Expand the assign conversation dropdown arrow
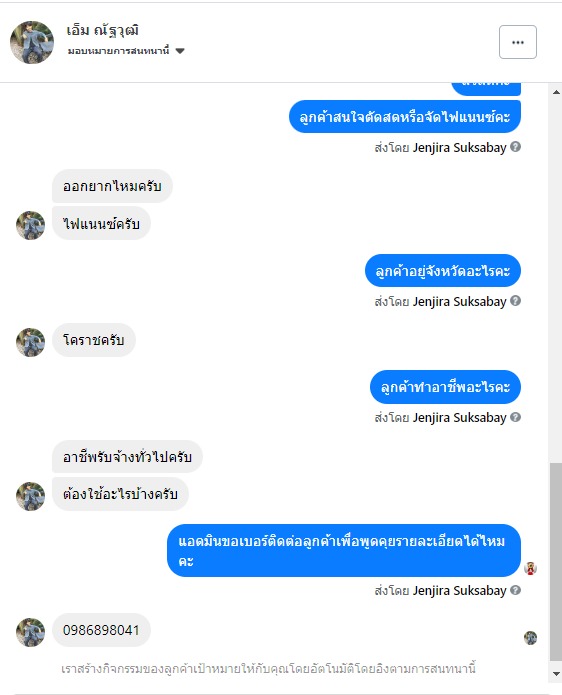This screenshot has width=562, height=695. (x=180, y=51)
